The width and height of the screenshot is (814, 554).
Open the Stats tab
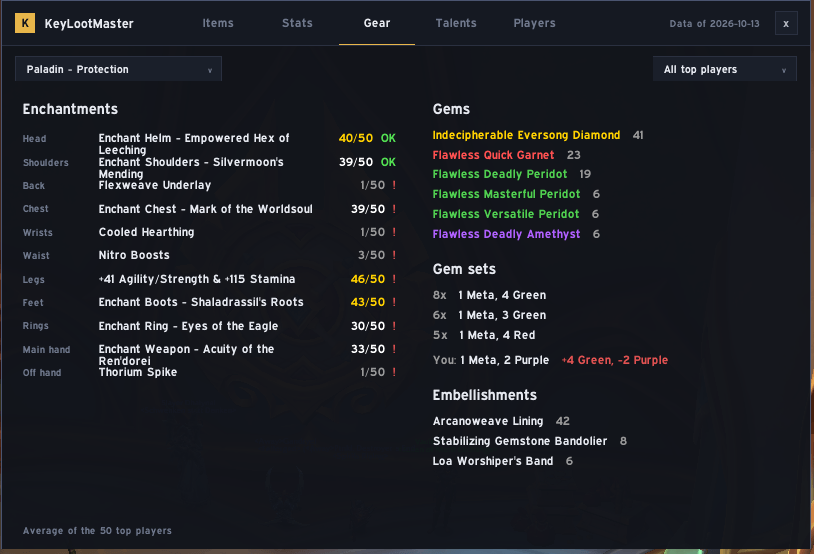(297, 23)
